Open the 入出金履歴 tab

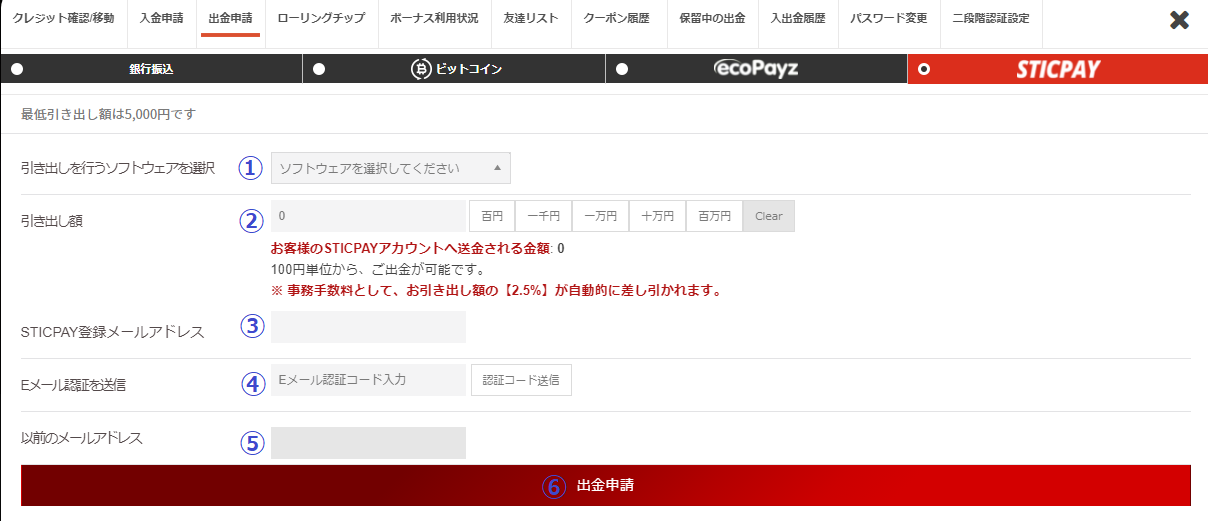[x=798, y=18]
